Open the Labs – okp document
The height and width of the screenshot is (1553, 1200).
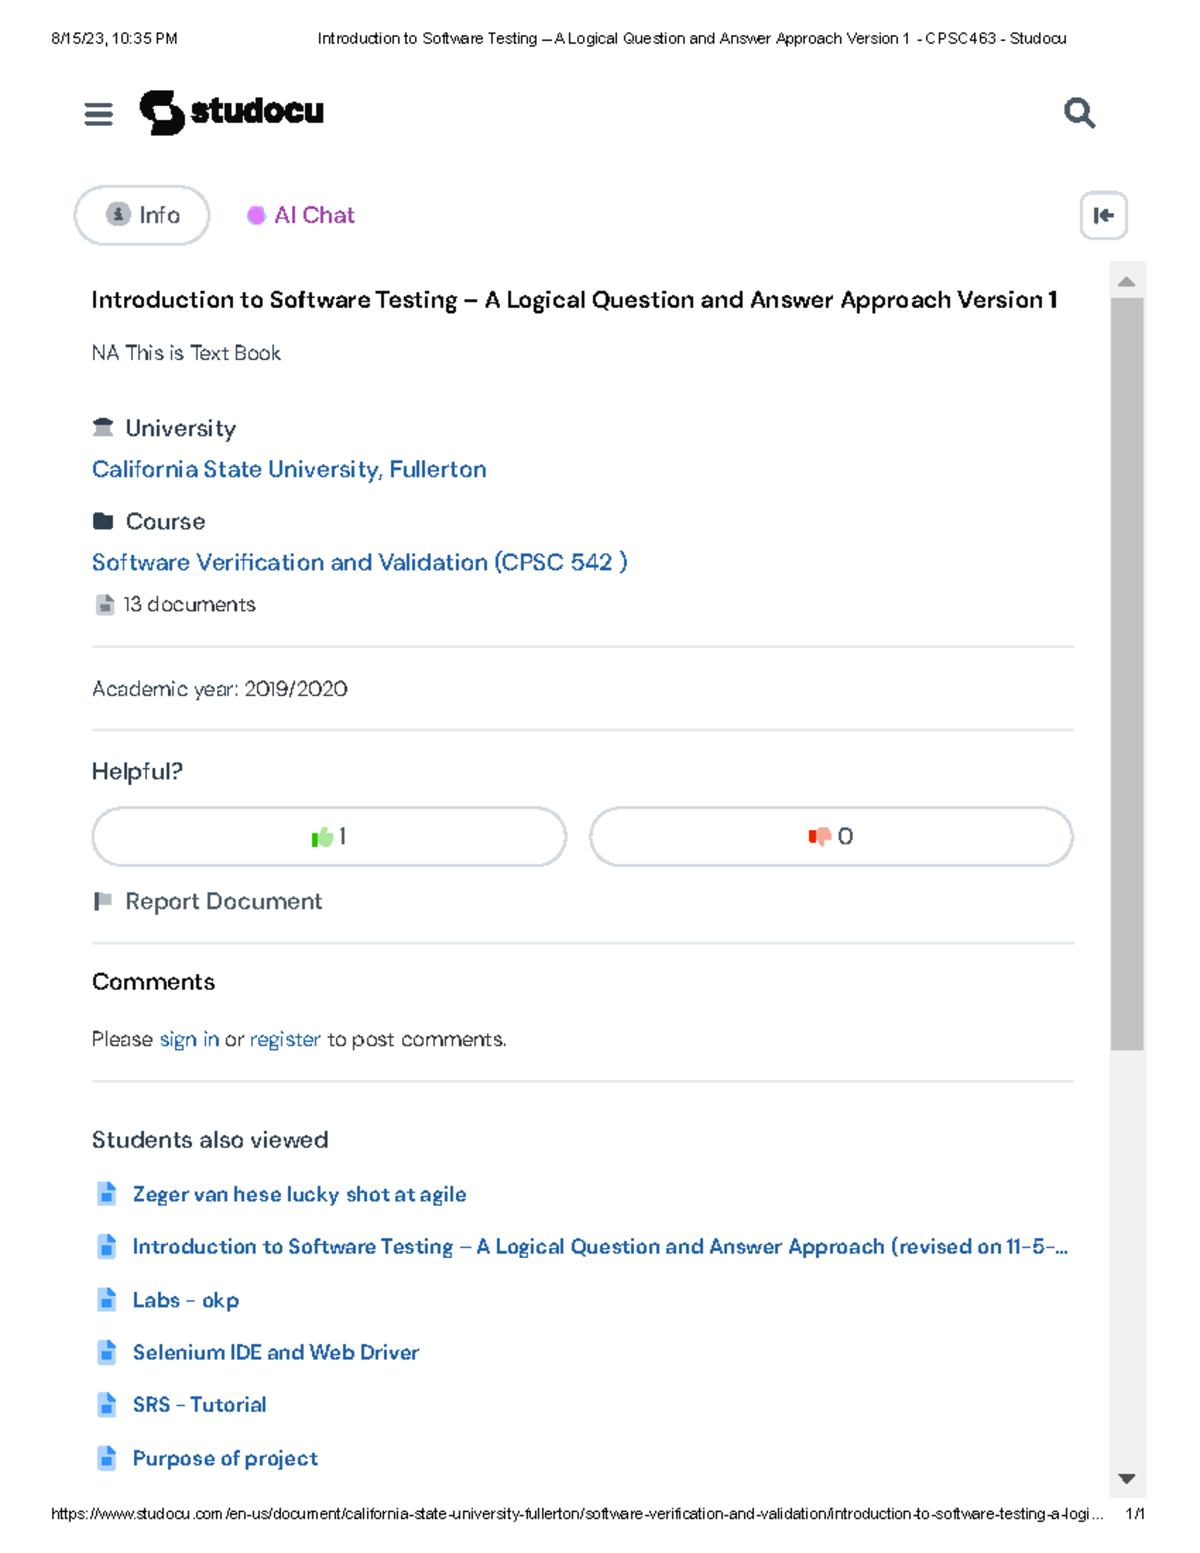(x=185, y=1300)
